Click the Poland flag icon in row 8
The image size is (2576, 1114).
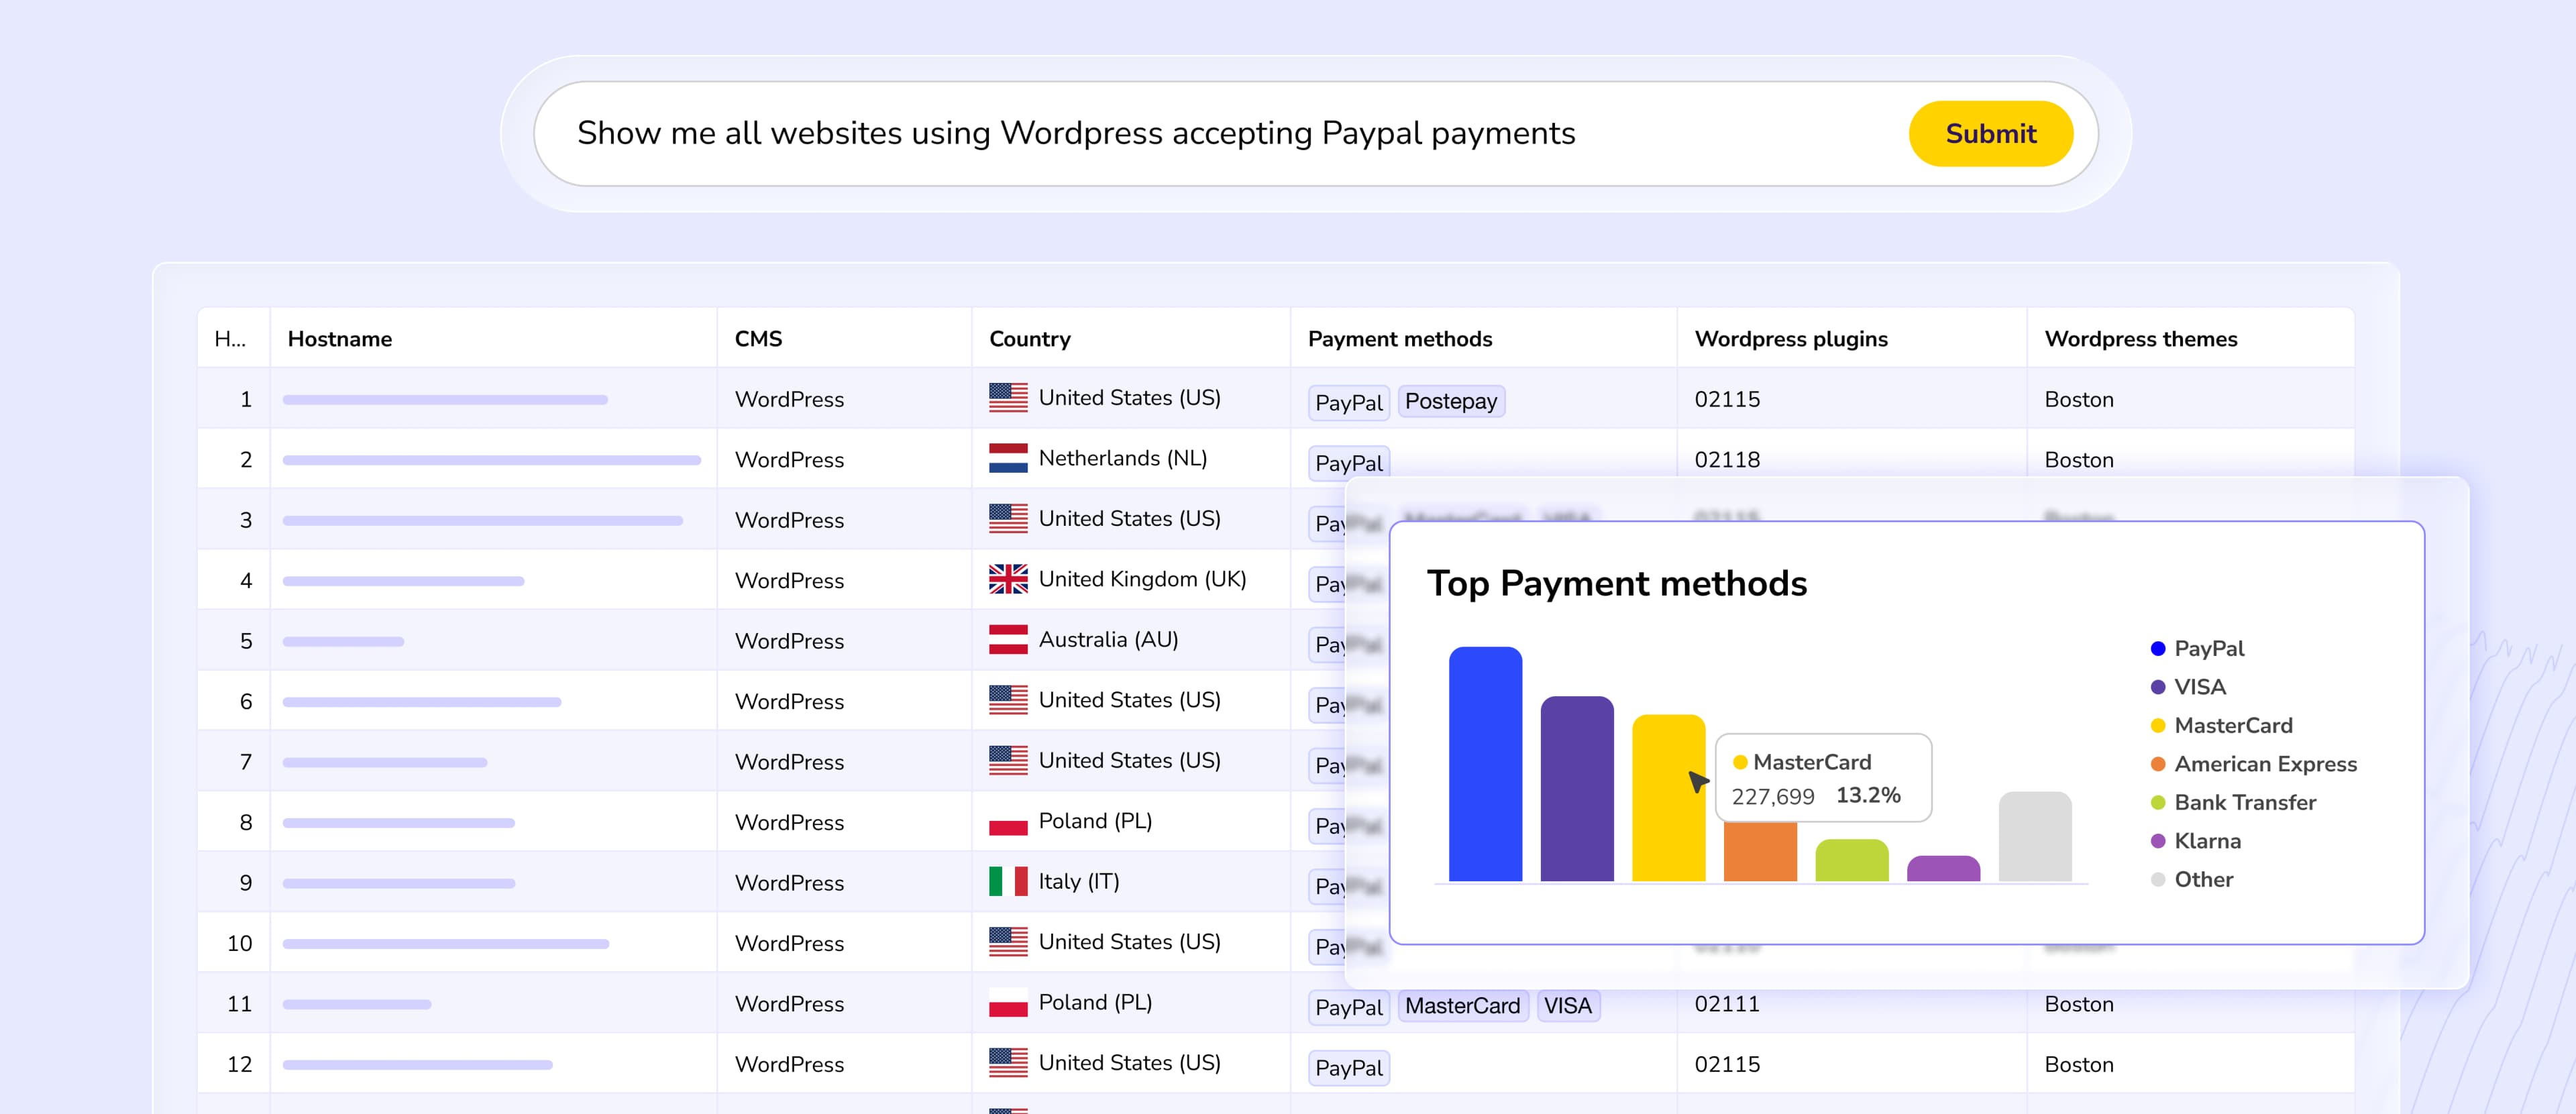[1007, 822]
